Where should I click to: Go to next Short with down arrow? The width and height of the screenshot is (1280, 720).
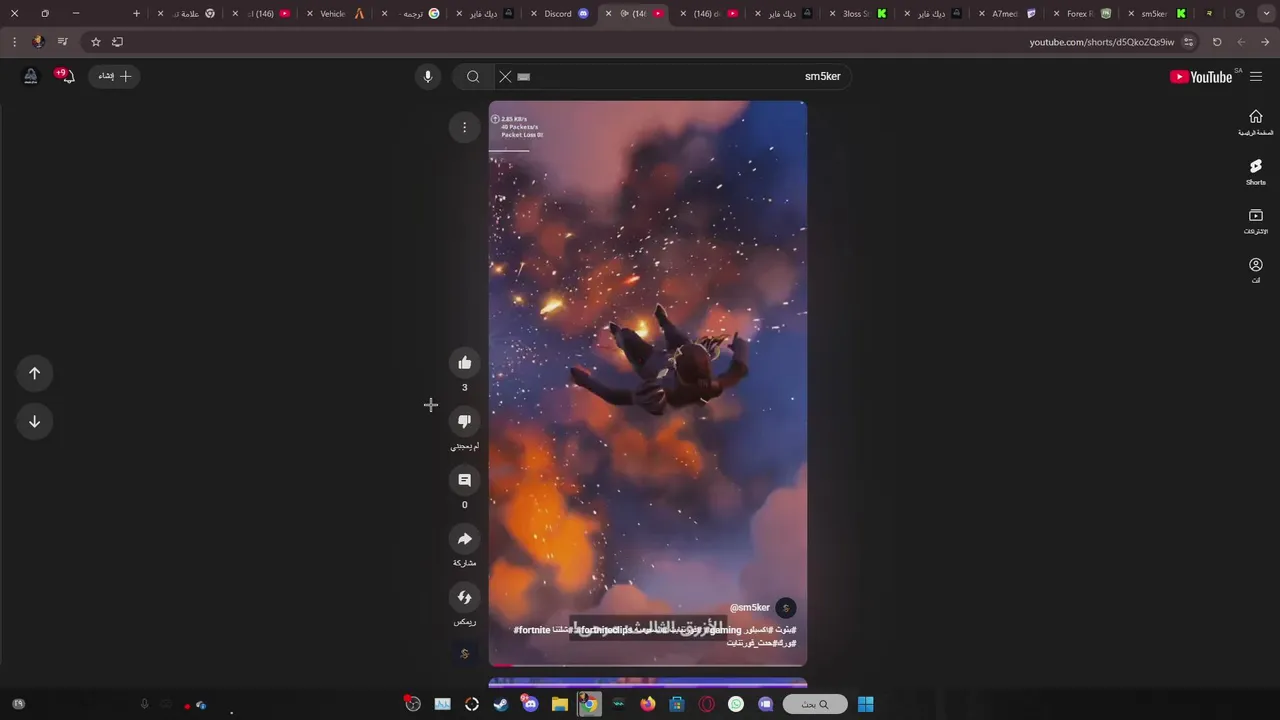point(34,421)
